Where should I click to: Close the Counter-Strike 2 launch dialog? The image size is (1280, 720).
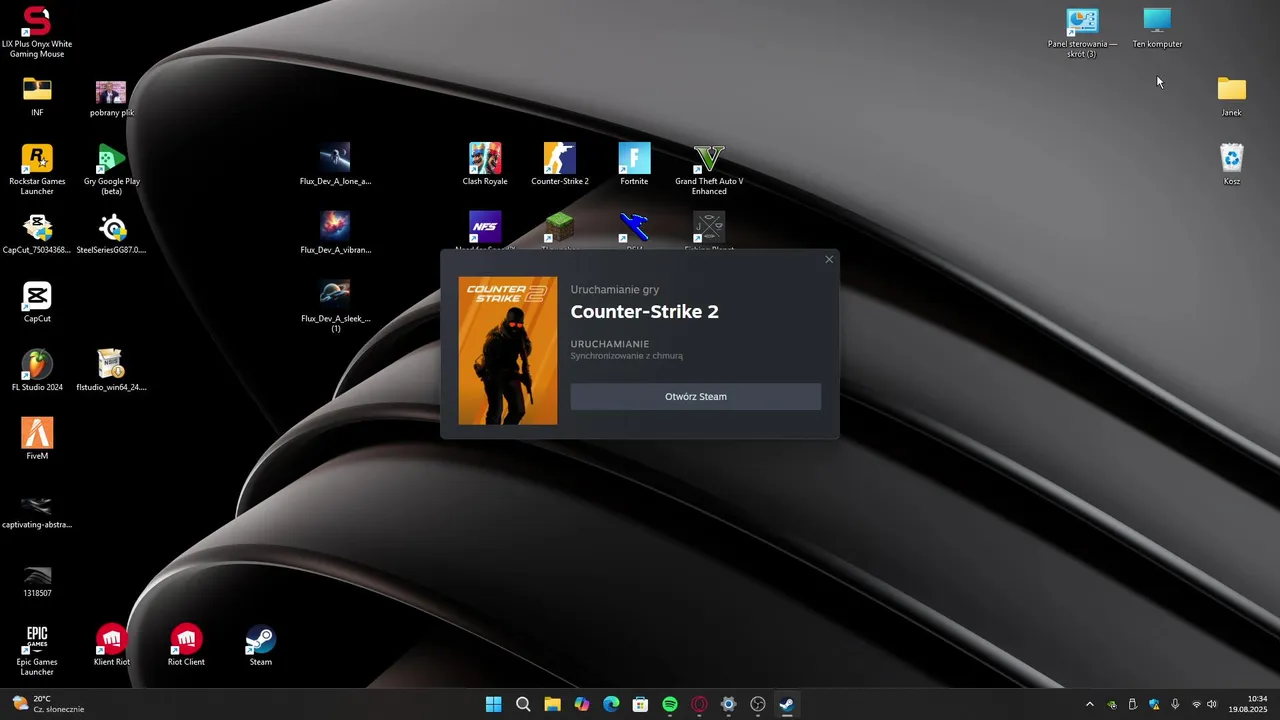click(829, 260)
